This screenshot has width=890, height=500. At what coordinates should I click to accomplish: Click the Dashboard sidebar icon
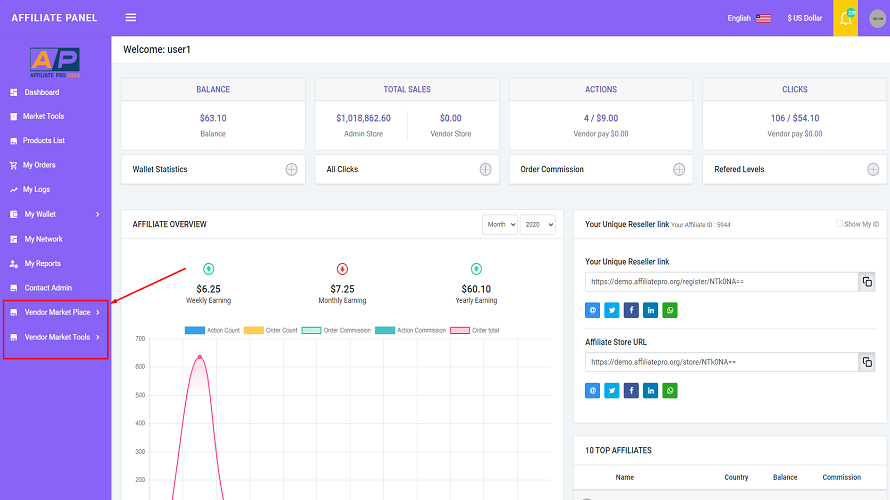pos(14,93)
